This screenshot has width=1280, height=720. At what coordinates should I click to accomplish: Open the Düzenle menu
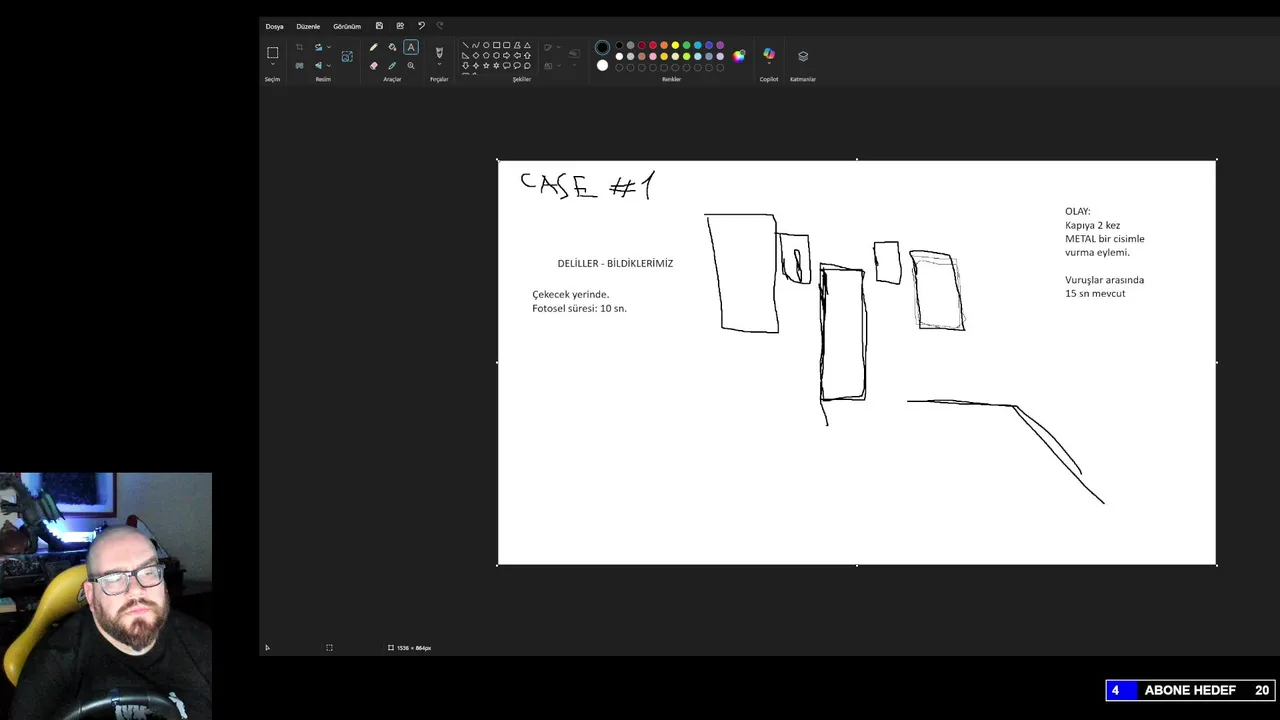[x=308, y=26]
